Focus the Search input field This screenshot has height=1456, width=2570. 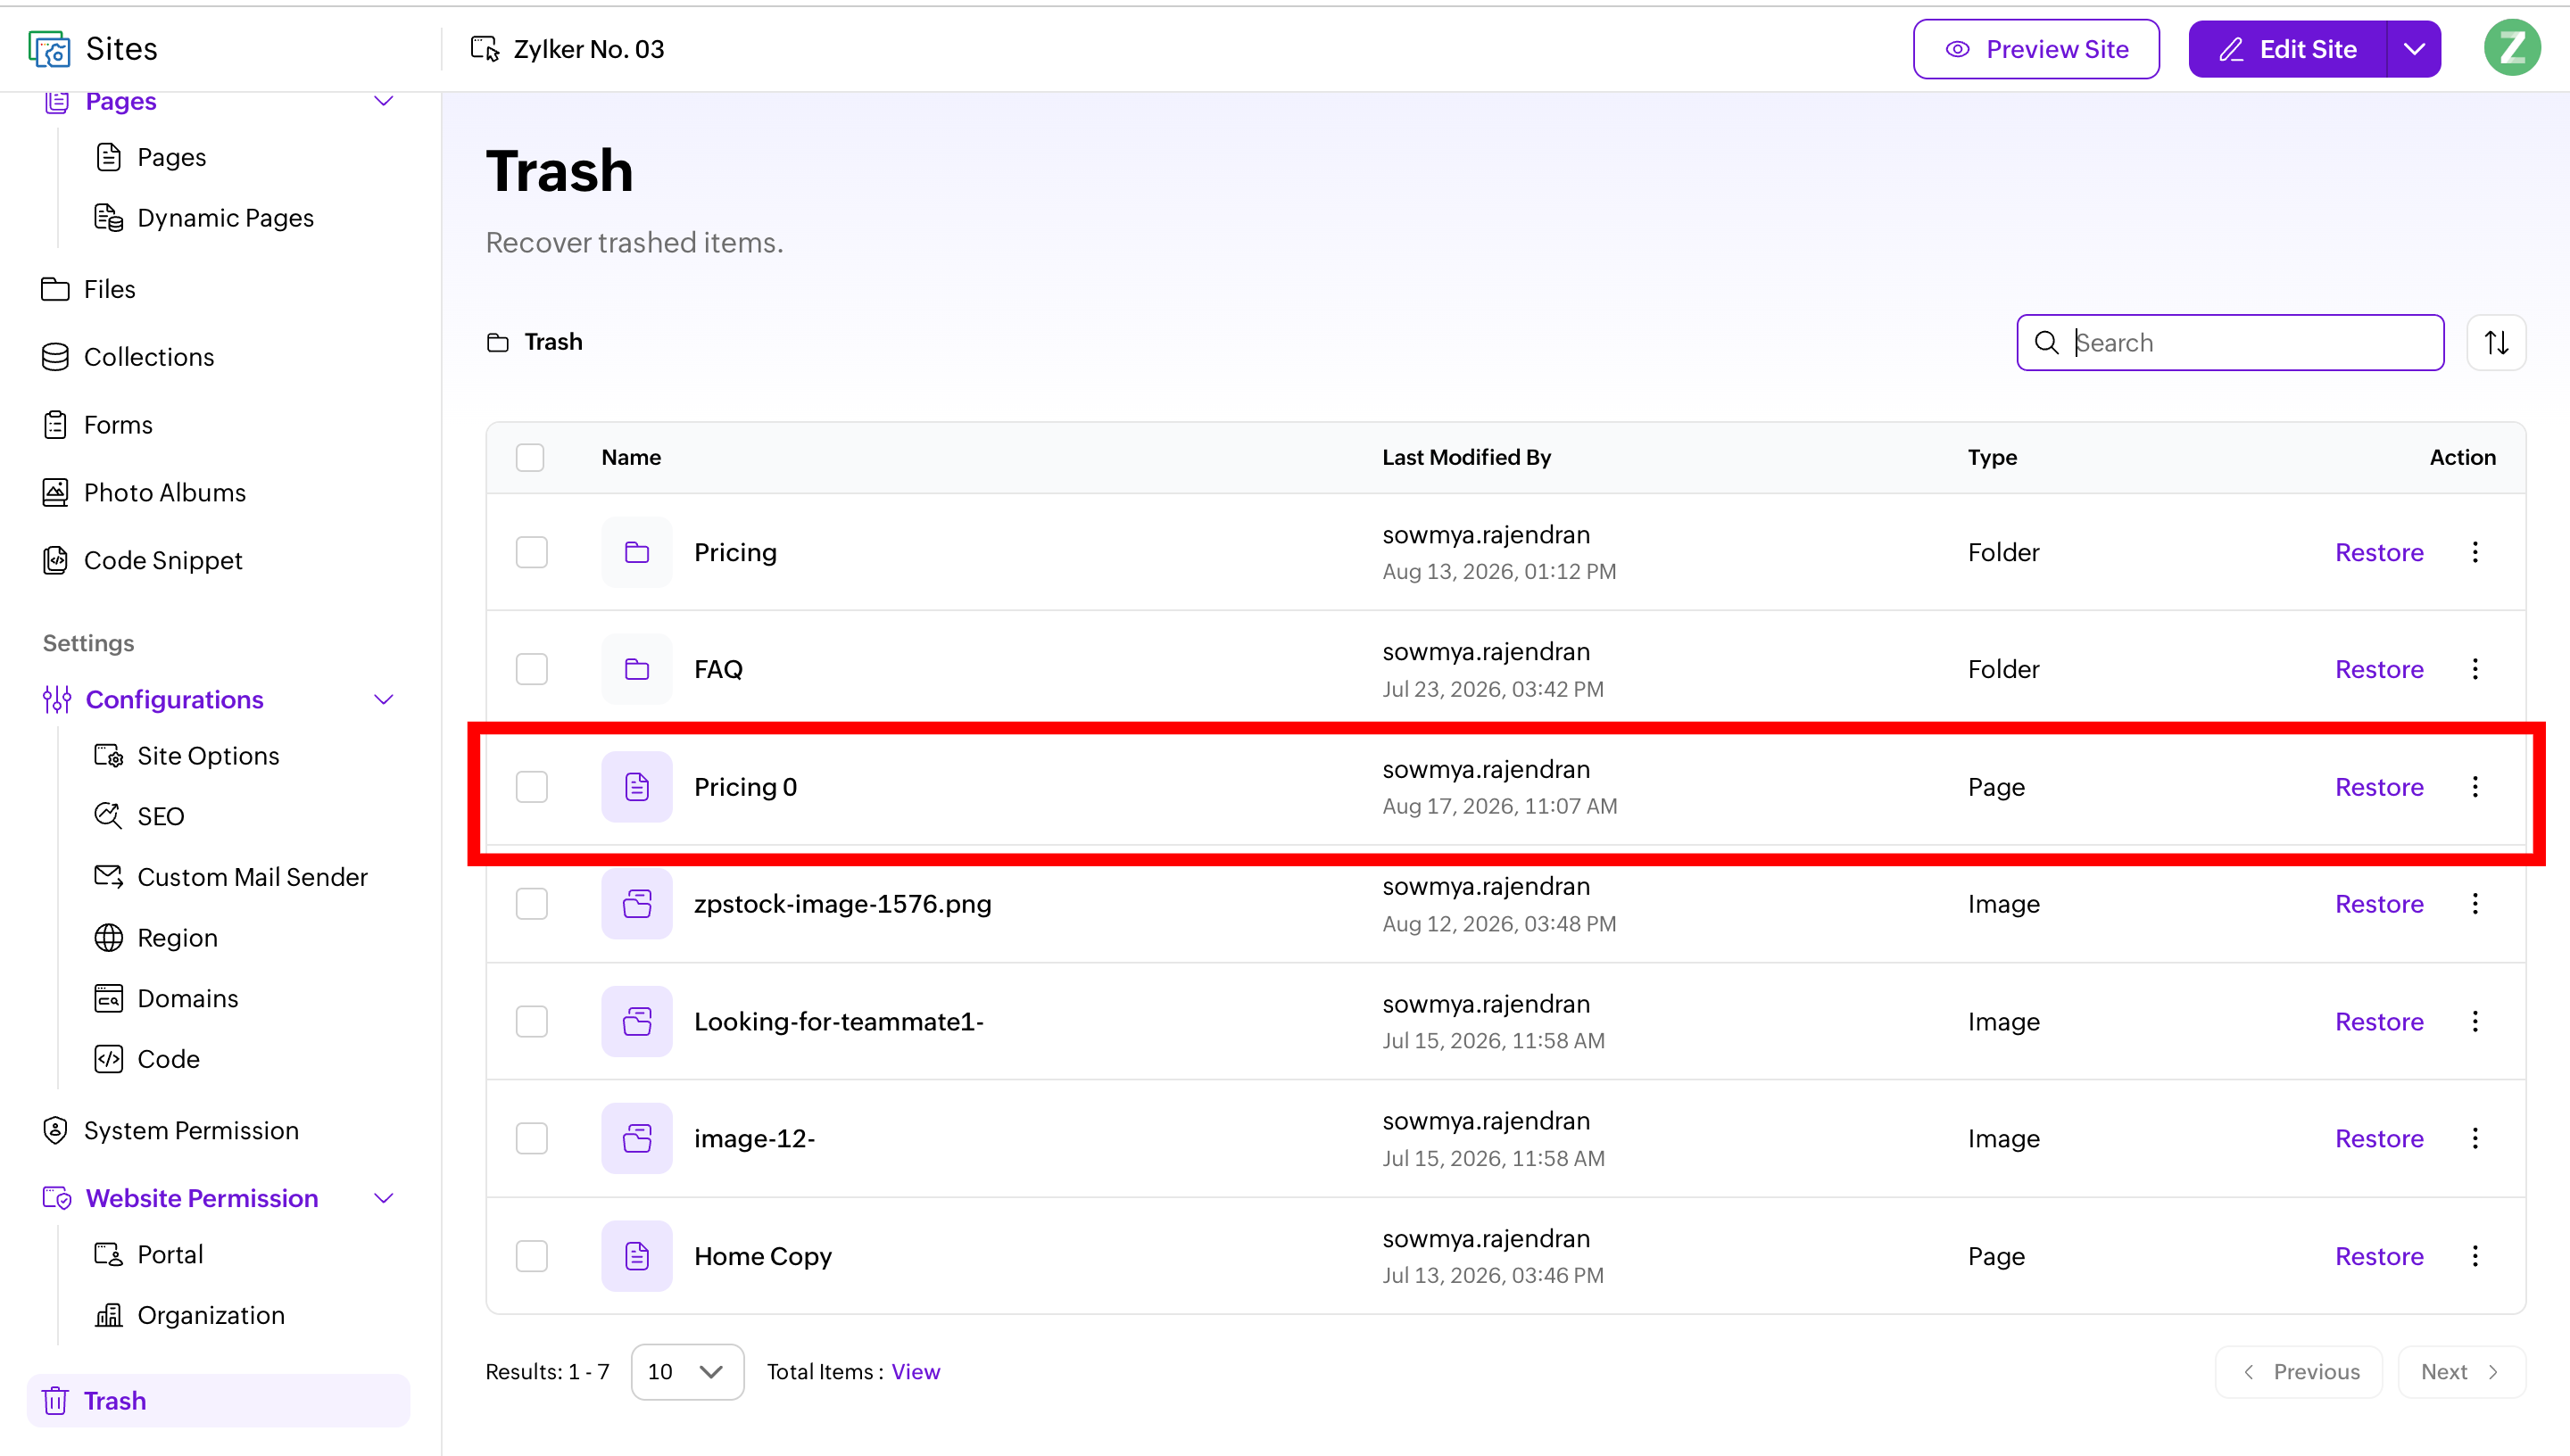pyautogui.click(x=2230, y=343)
